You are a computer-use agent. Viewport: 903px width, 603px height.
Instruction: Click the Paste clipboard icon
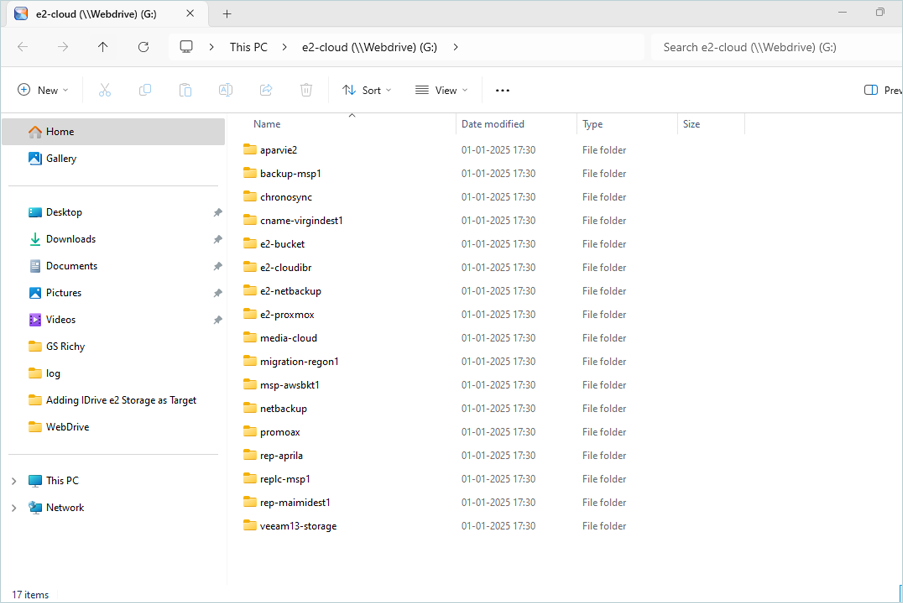[x=185, y=90]
